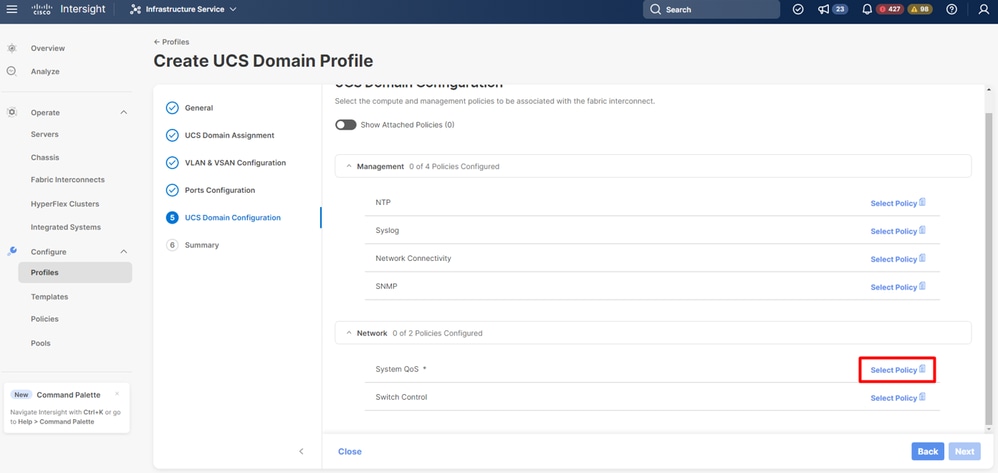
Task: Click the Analyze sidebar icon
Action: pyautogui.click(x=11, y=71)
